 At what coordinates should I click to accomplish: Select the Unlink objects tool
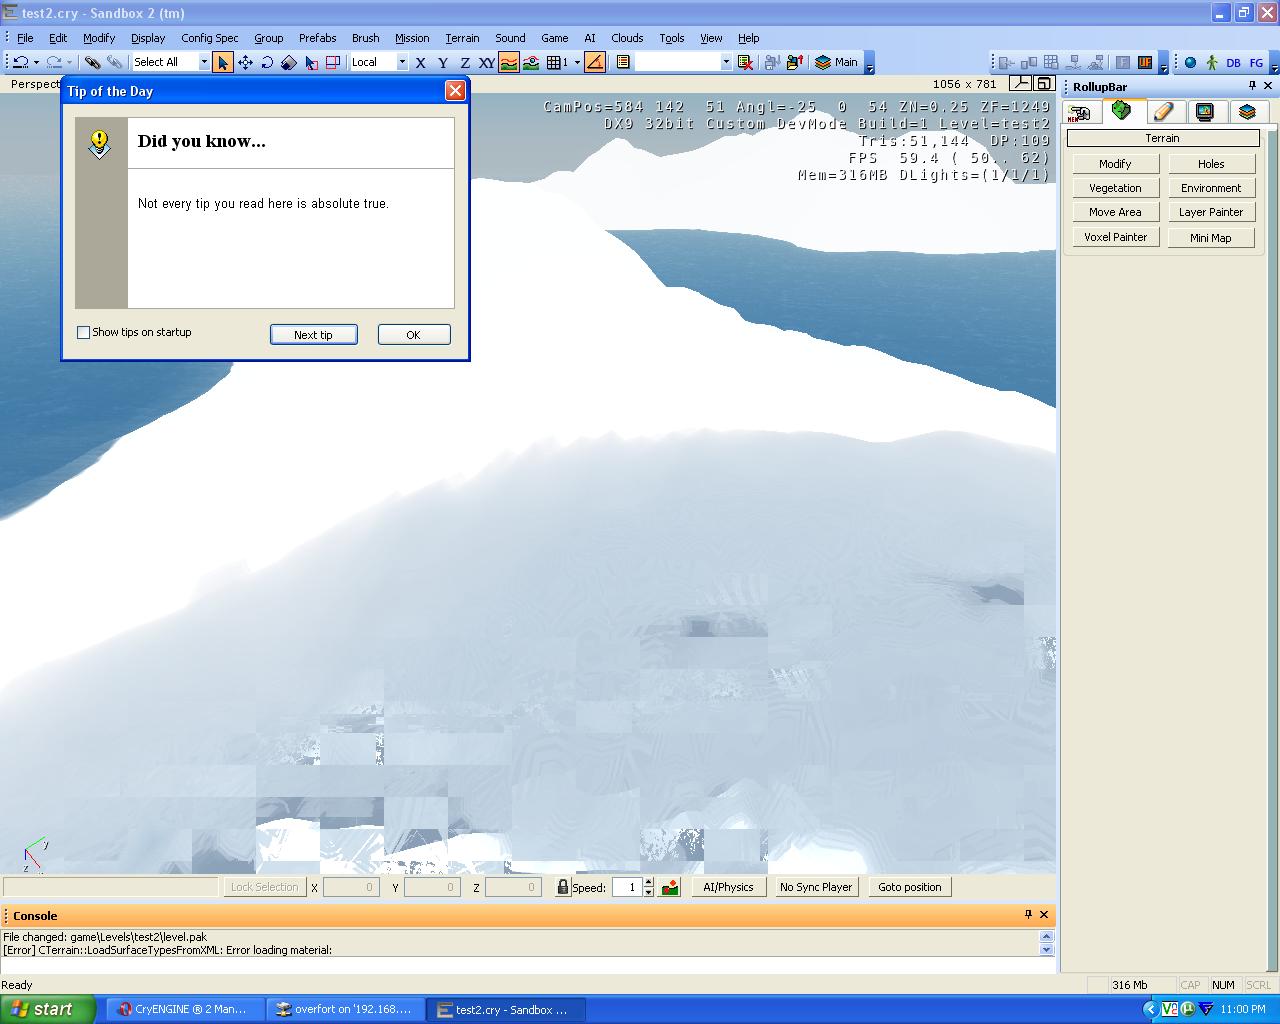[115, 62]
